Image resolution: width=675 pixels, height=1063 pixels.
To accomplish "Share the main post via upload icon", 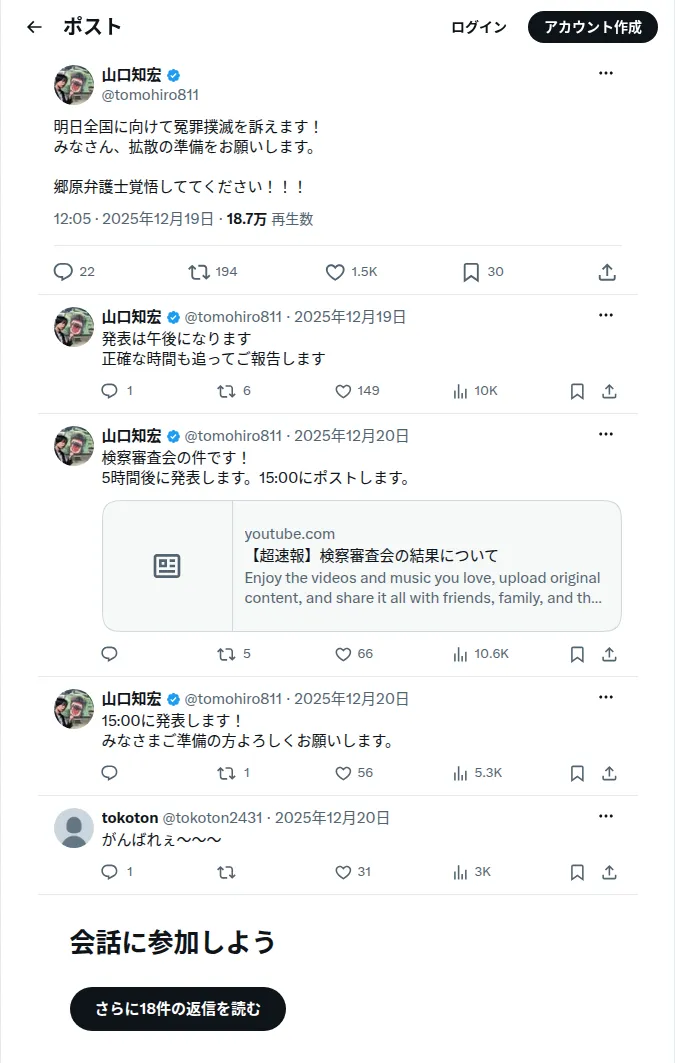I will [607, 272].
